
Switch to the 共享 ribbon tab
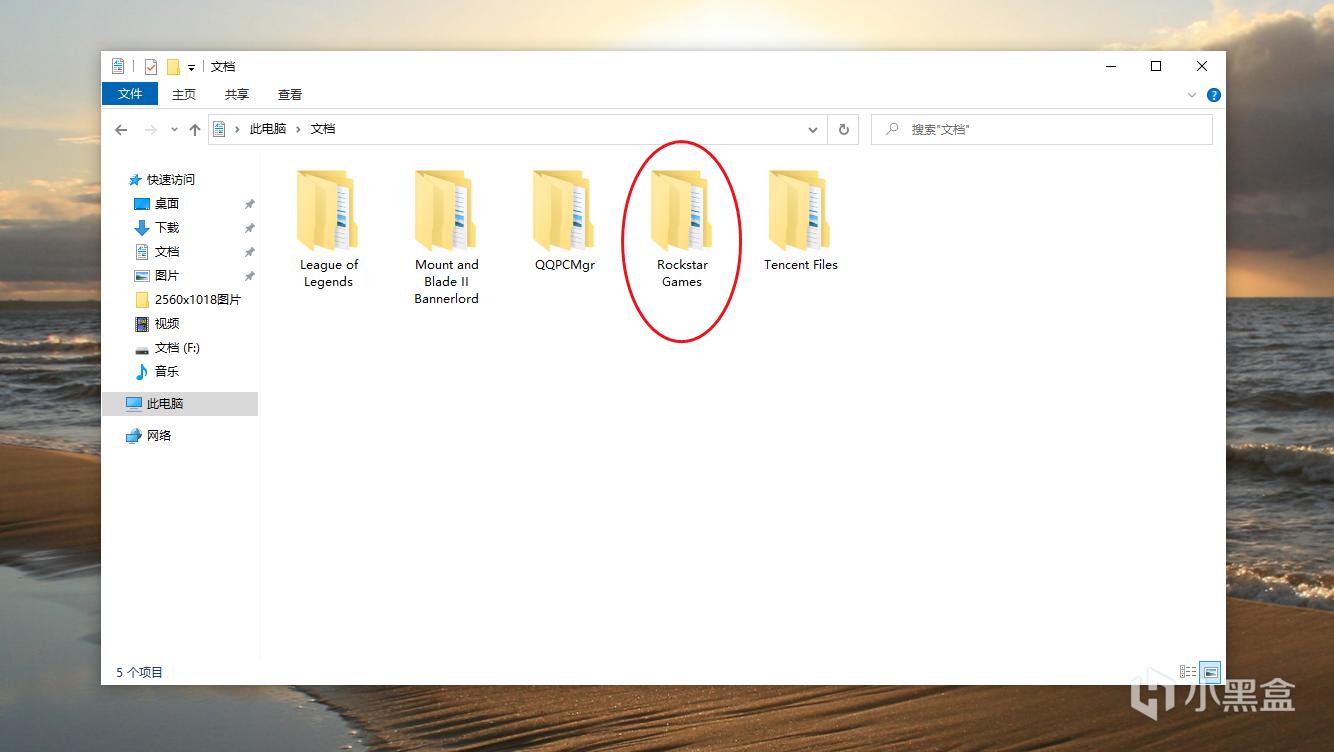coord(237,94)
